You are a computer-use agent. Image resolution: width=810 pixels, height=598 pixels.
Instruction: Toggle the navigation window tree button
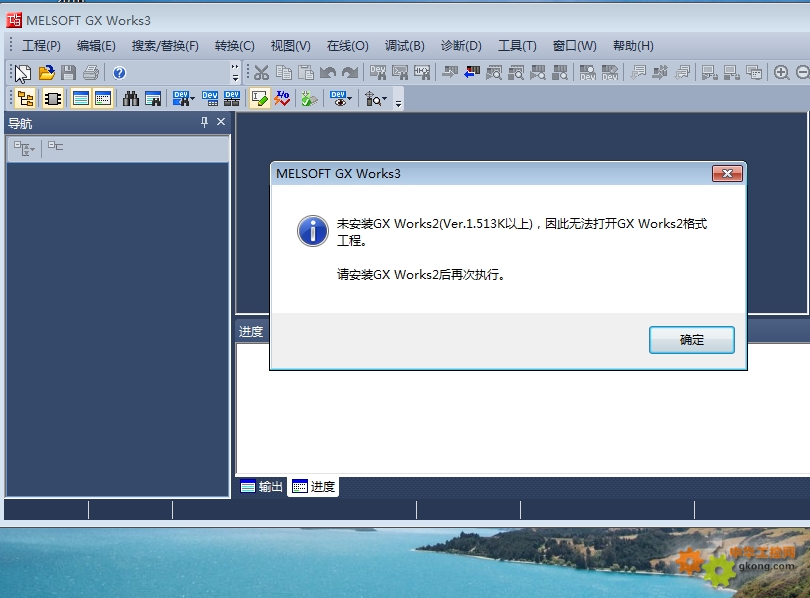coord(25,99)
